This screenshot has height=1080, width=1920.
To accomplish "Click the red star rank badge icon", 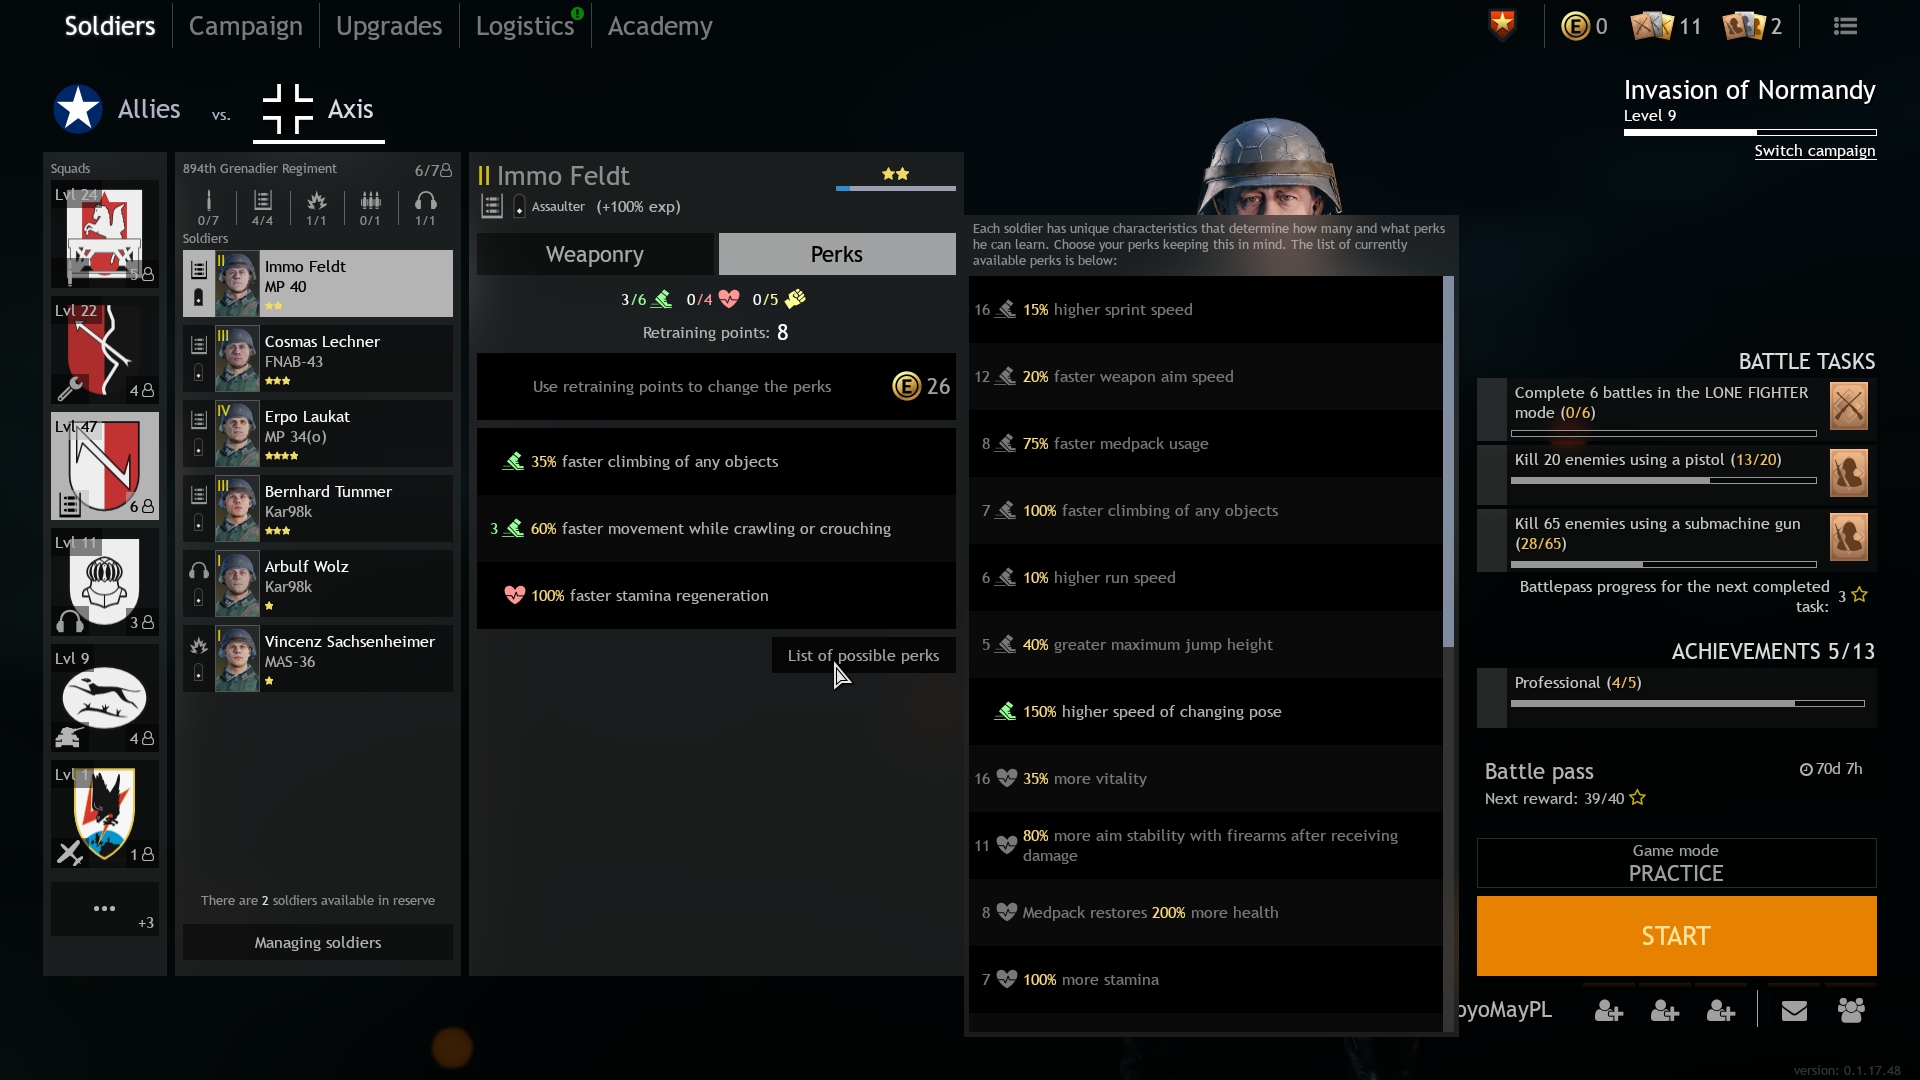I will click(1502, 25).
